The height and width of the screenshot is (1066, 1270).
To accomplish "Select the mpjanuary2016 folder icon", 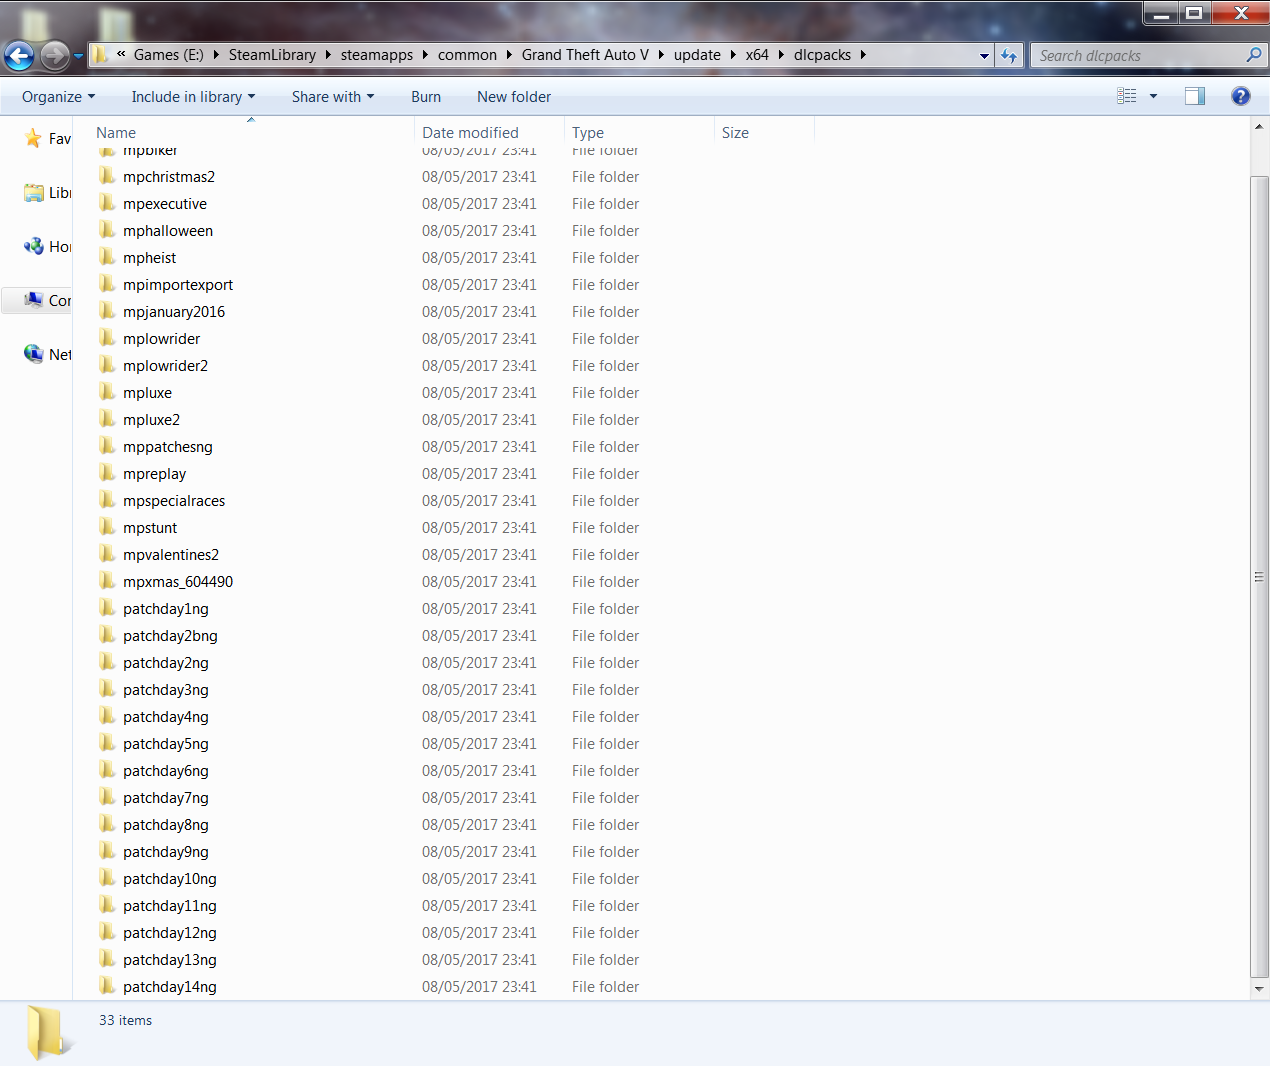I will coord(108,311).
